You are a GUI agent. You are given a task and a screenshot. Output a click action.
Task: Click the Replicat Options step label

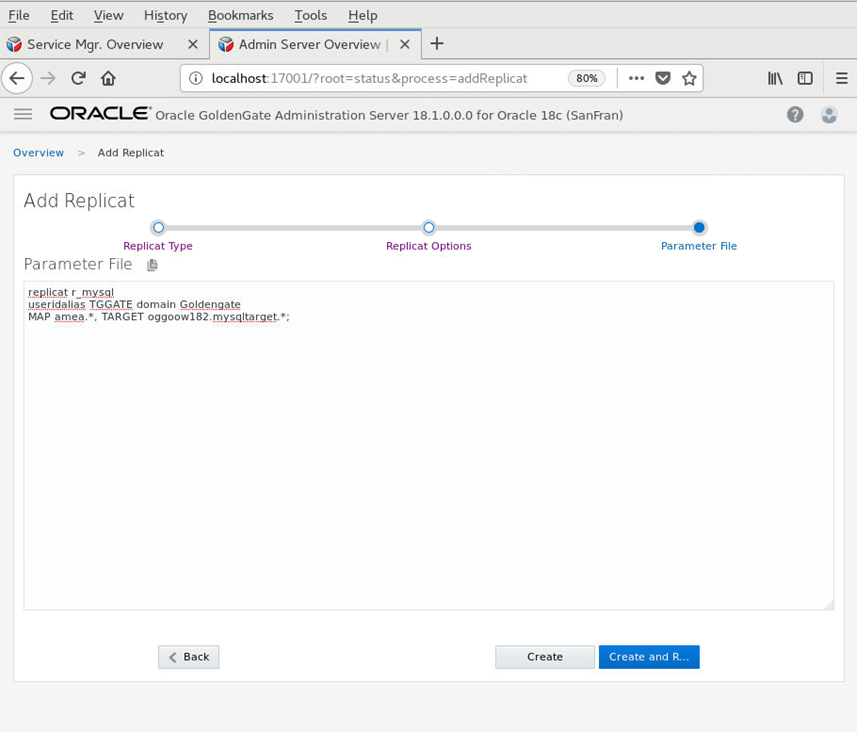[428, 246]
